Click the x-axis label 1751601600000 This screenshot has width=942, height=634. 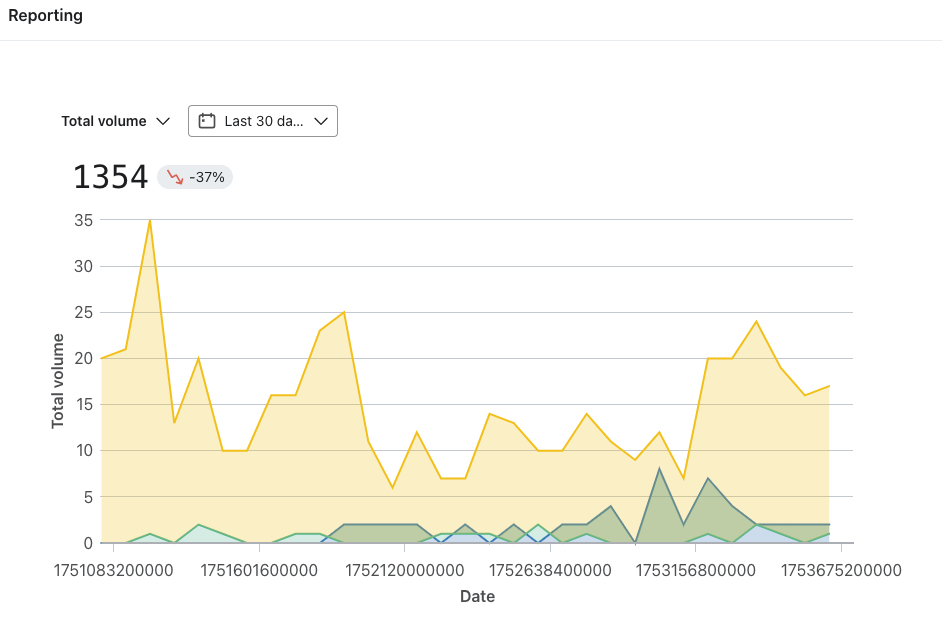tap(260, 571)
